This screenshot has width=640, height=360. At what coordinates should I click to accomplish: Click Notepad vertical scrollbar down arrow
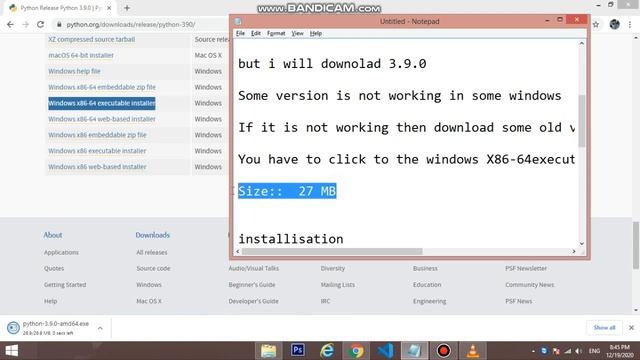point(582,244)
